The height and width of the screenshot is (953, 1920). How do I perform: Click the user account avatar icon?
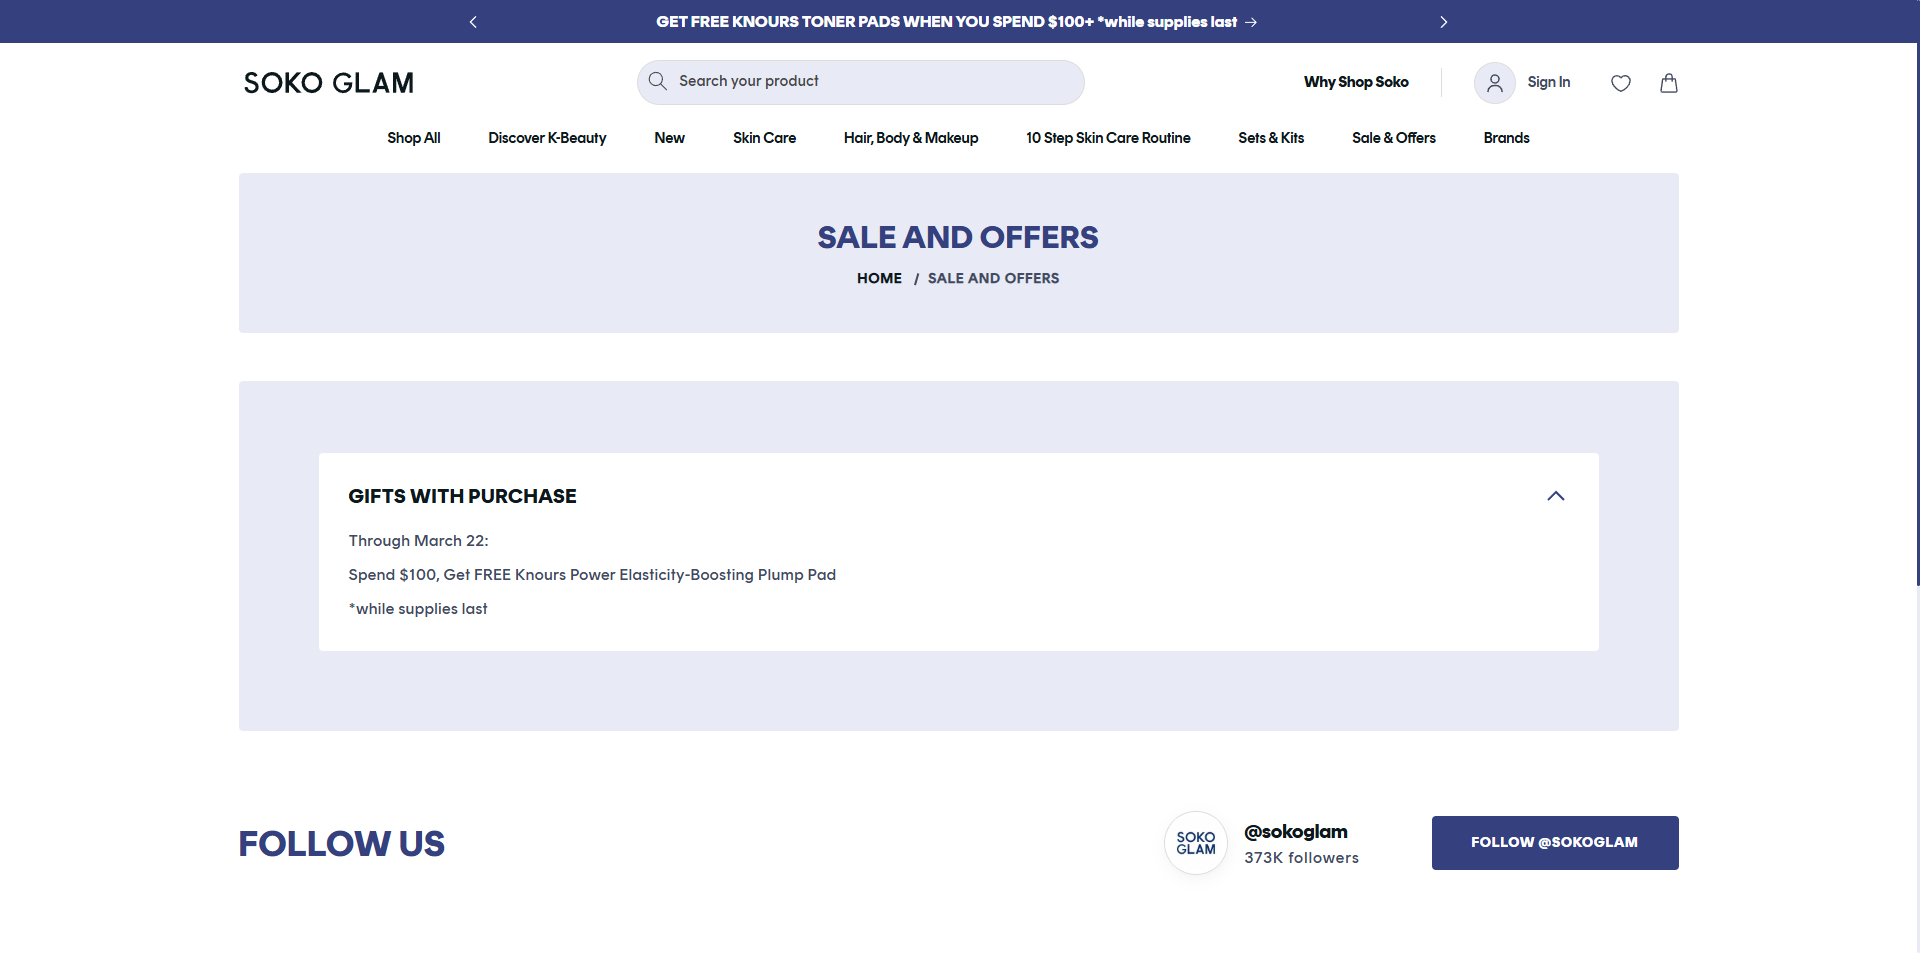[x=1494, y=83]
